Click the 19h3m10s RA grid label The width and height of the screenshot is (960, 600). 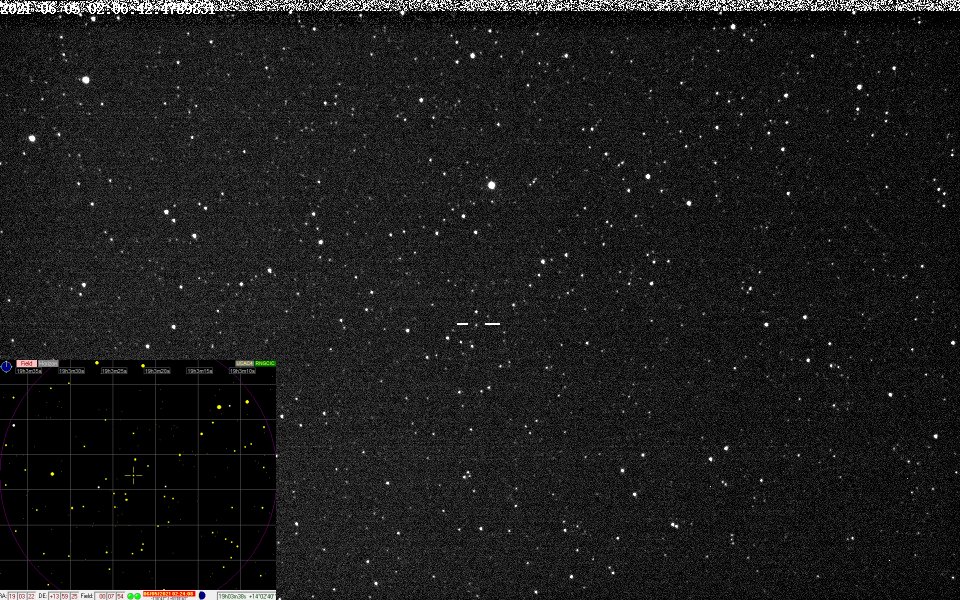pos(242,370)
